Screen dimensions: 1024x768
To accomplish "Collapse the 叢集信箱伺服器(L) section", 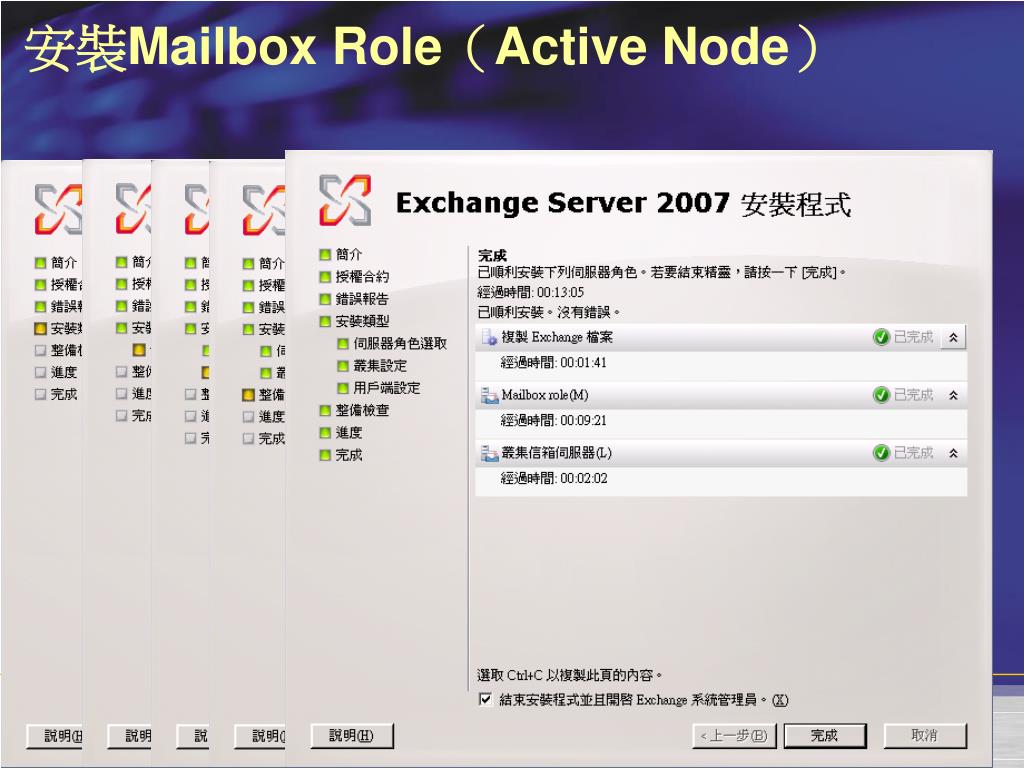I will [x=953, y=453].
